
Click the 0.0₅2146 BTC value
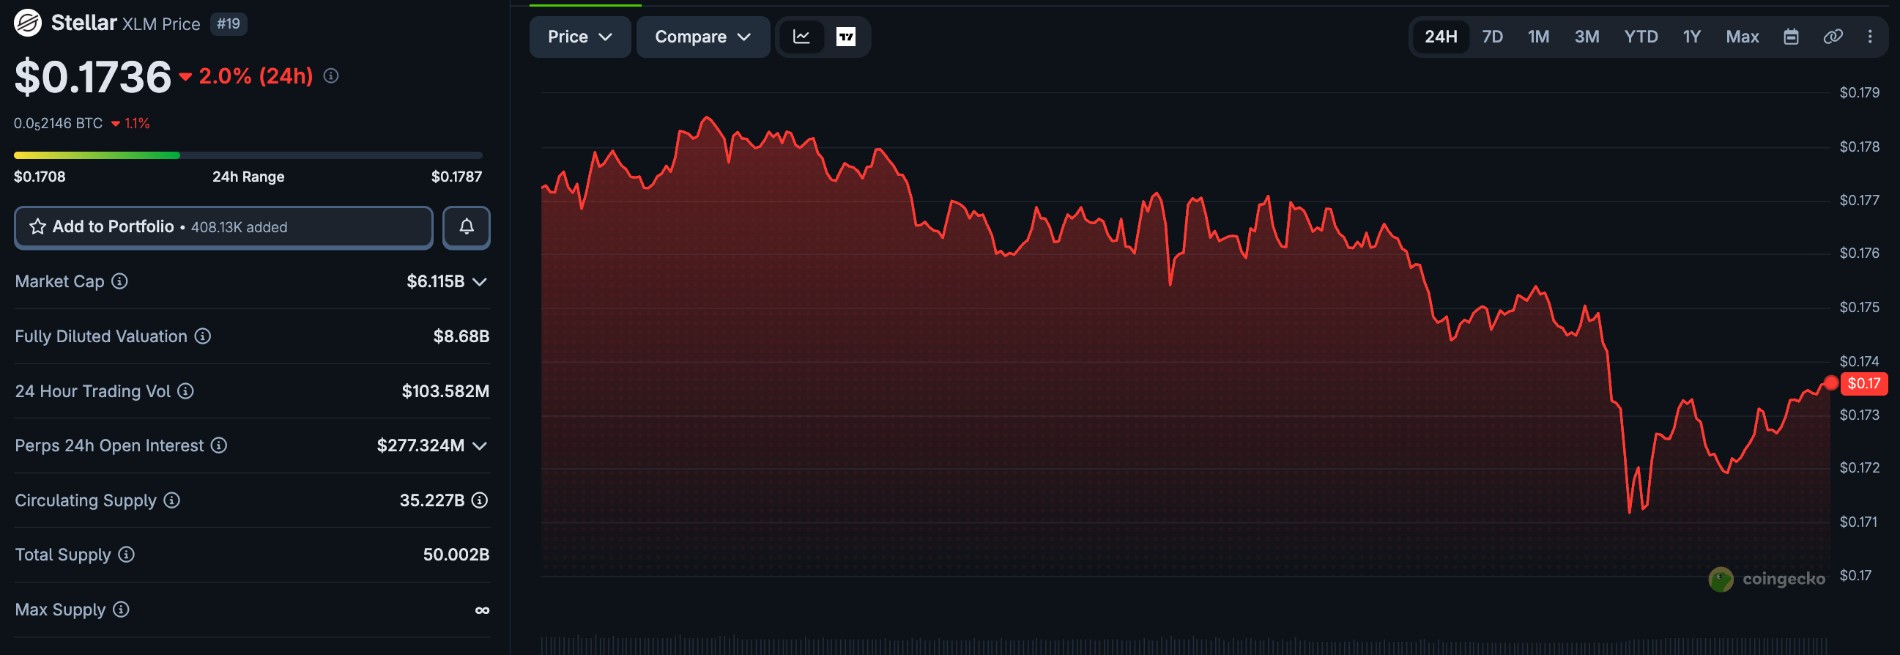point(58,124)
